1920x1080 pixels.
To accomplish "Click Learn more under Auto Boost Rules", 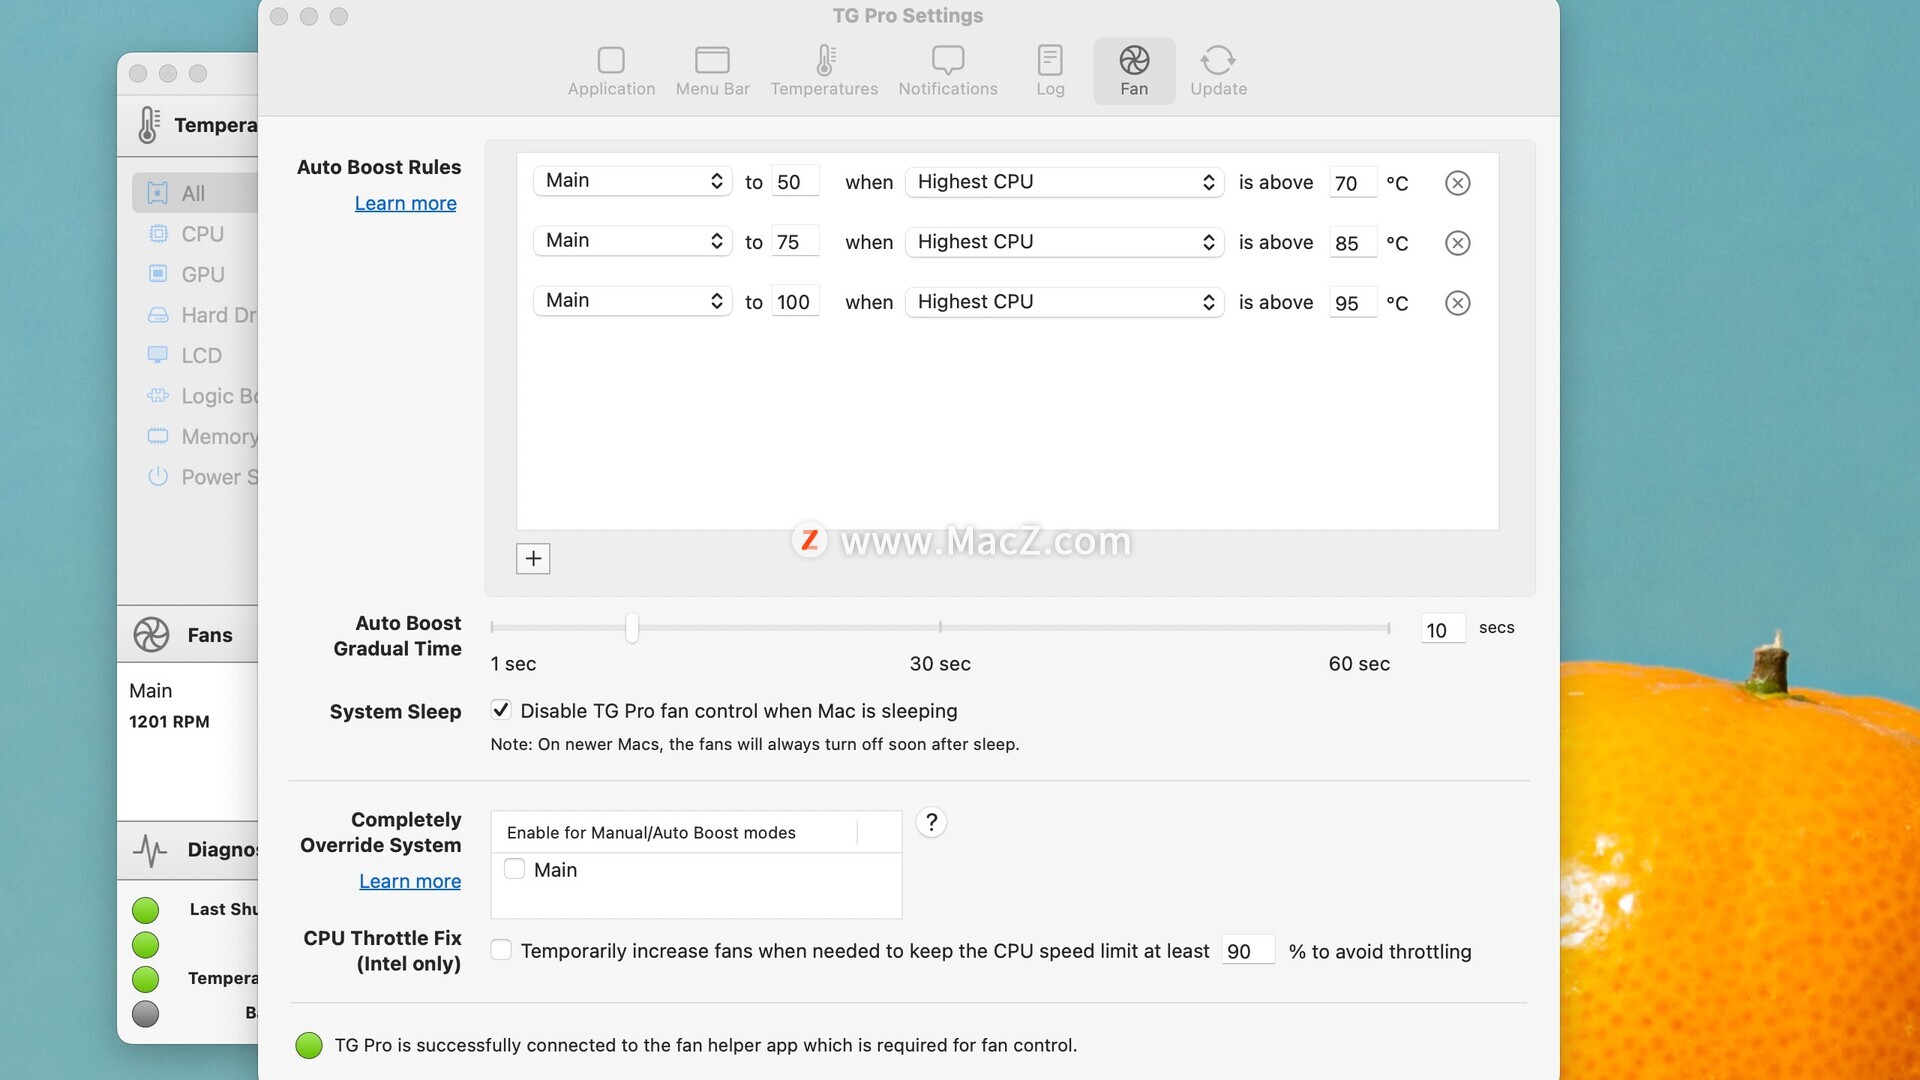I will (405, 203).
